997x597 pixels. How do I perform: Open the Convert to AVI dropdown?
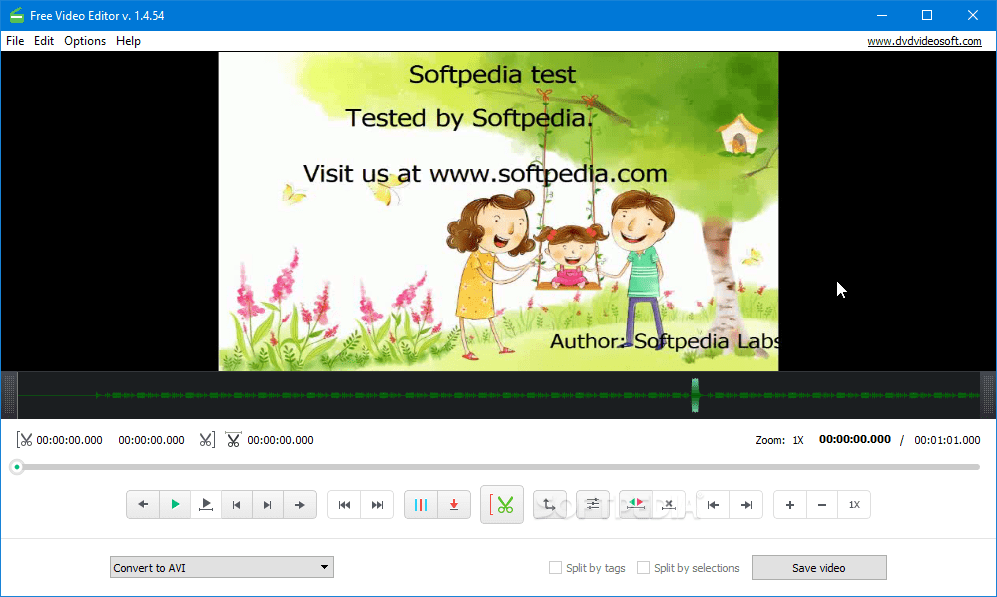pyautogui.click(x=222, y=567)
